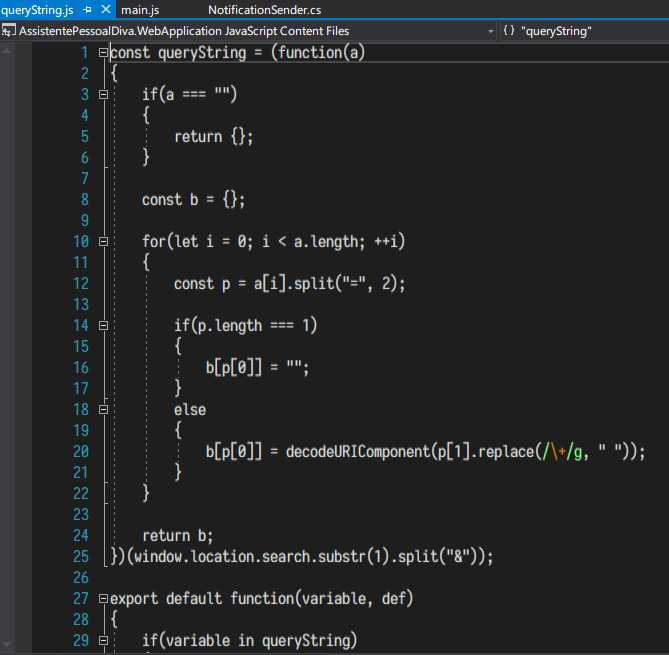Close the queryString.js tab

(107, 10)
